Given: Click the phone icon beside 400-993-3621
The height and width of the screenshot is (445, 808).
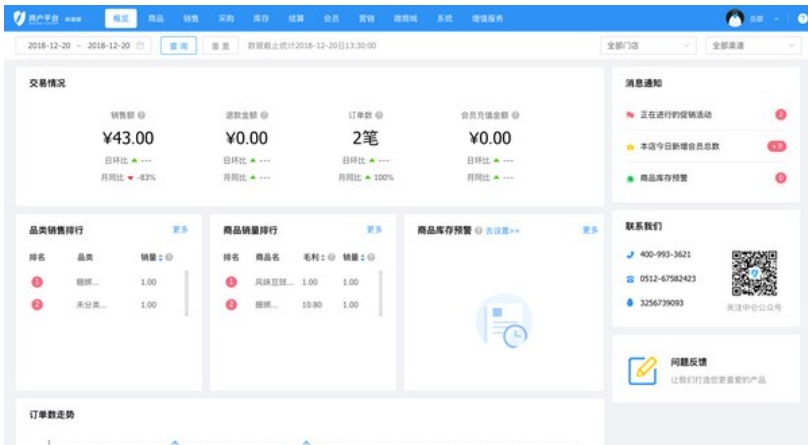Looking at the screenshot, I should (x=630, y=254).
